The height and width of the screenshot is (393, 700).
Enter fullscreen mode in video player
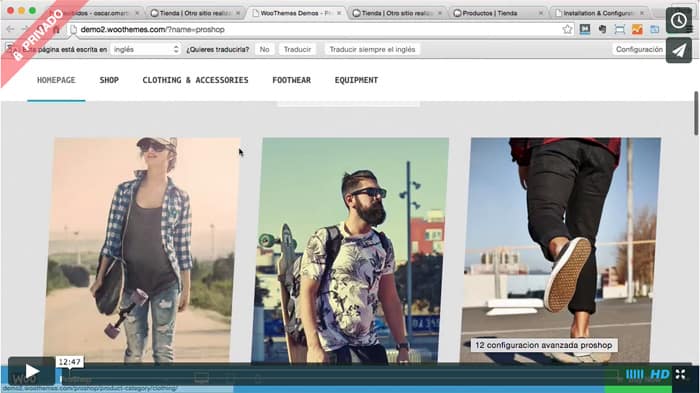tap(680, 374)
